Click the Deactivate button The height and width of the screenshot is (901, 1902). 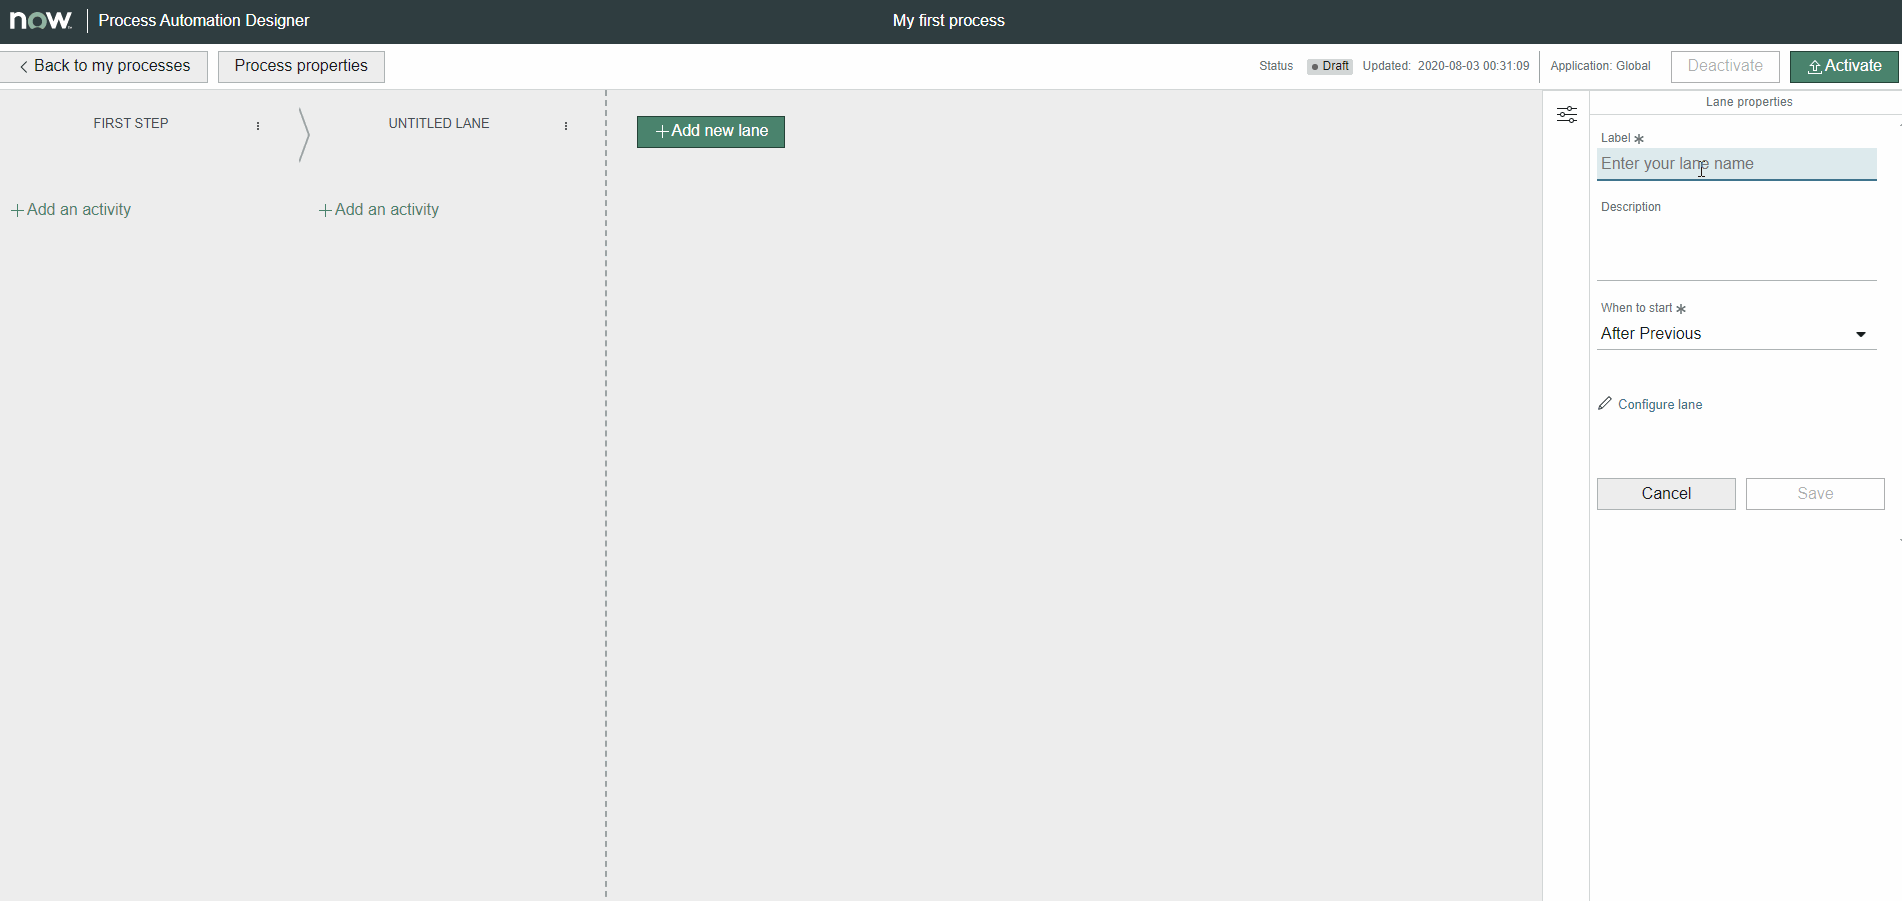[x=1725, y=66]
